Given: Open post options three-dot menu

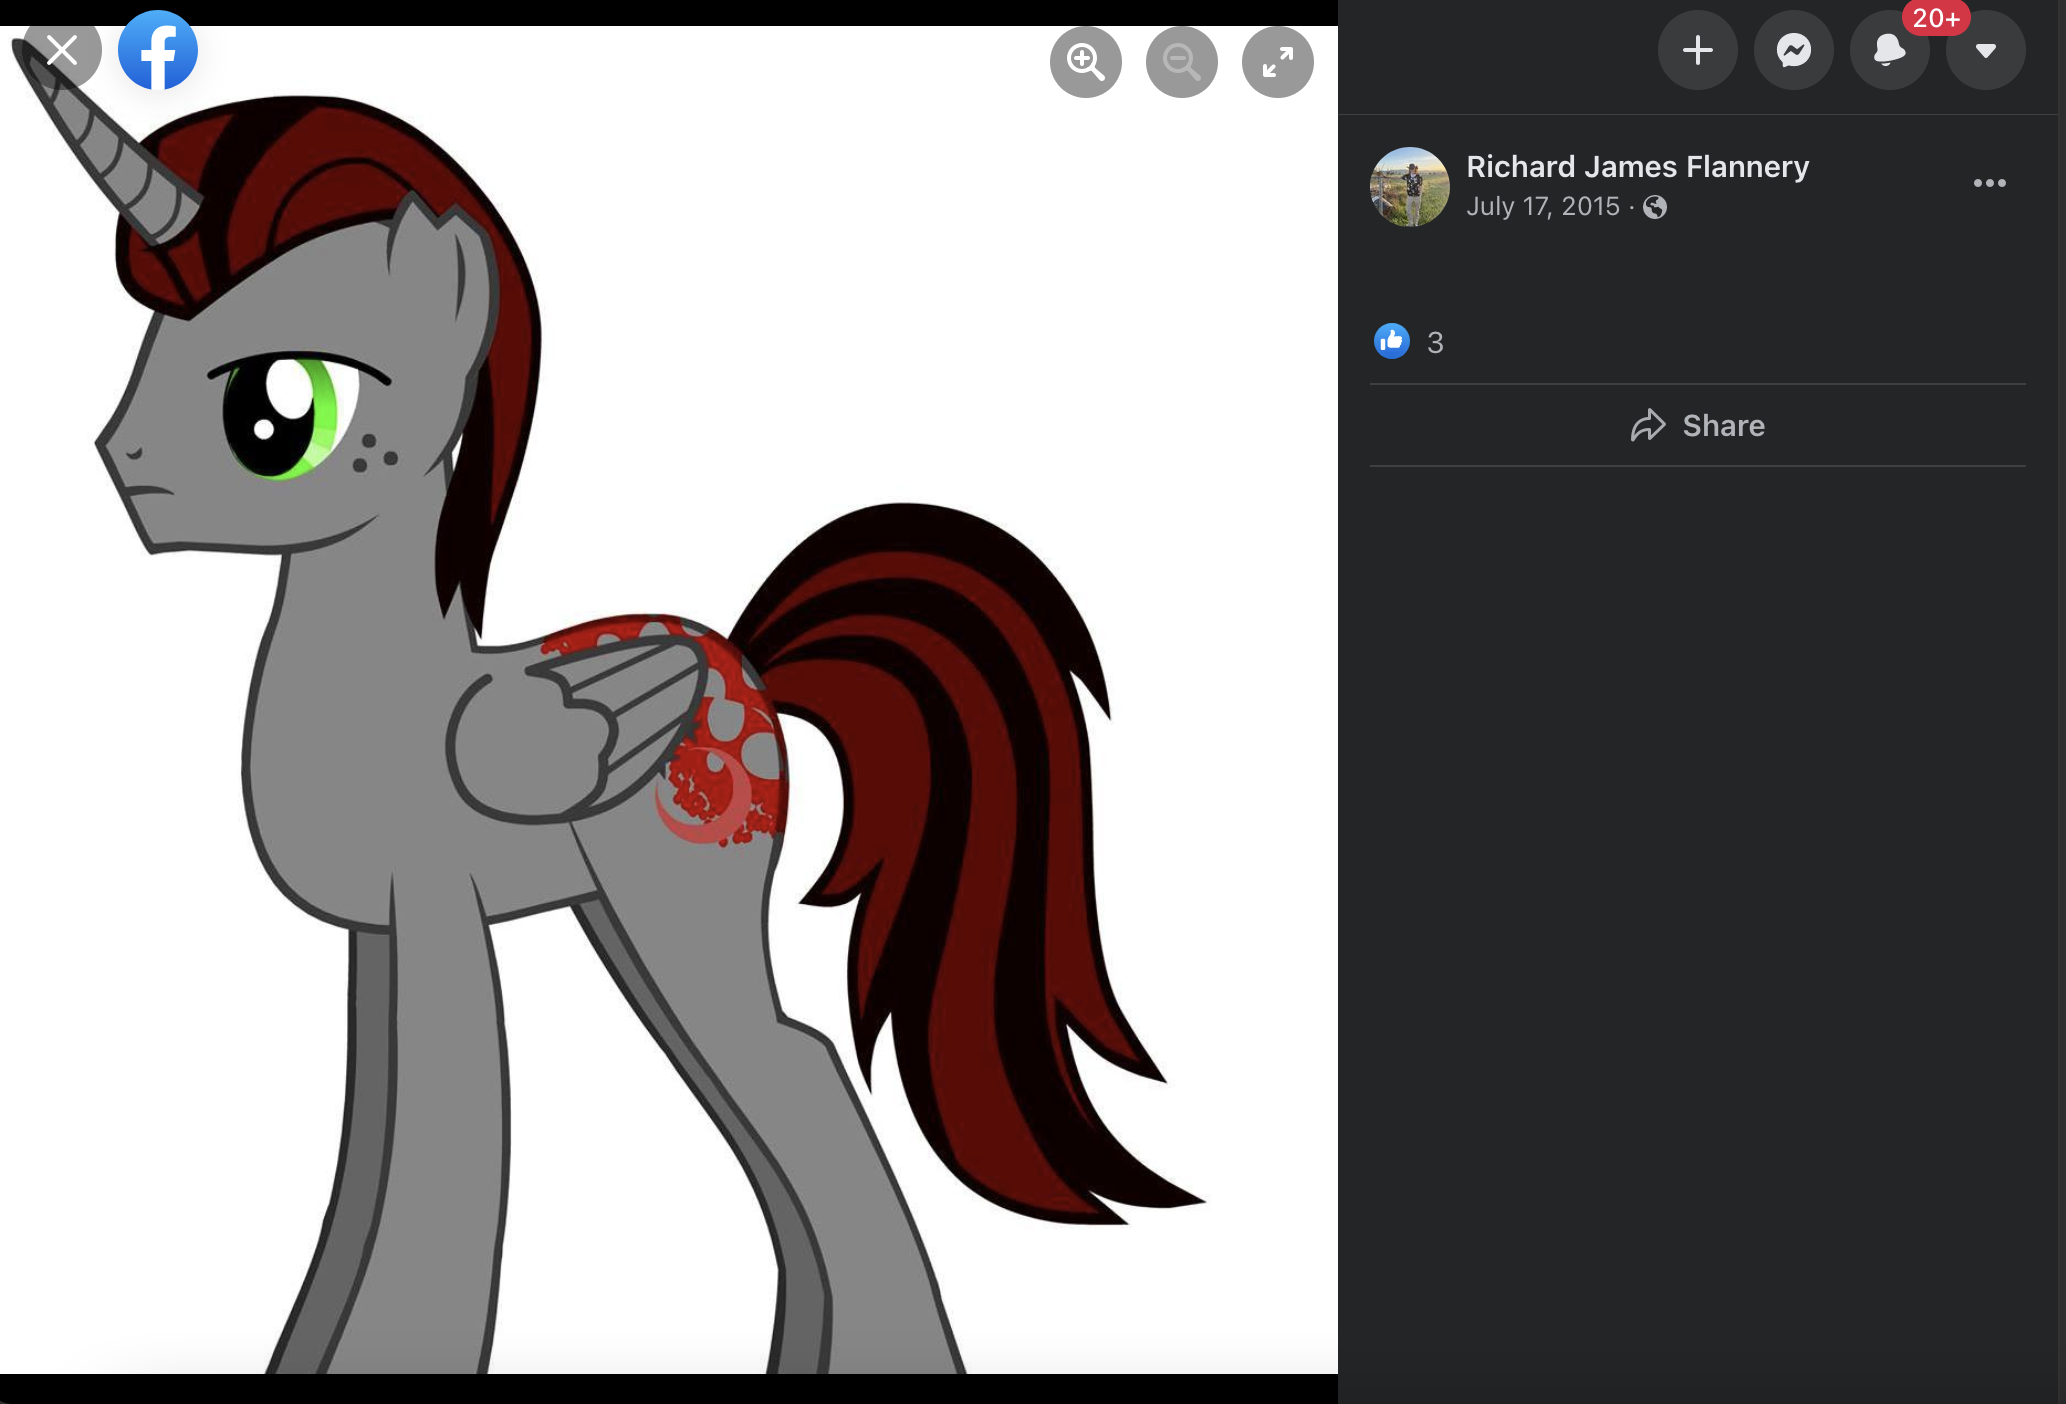Looking at the screenshot, I should point(1989,183).
